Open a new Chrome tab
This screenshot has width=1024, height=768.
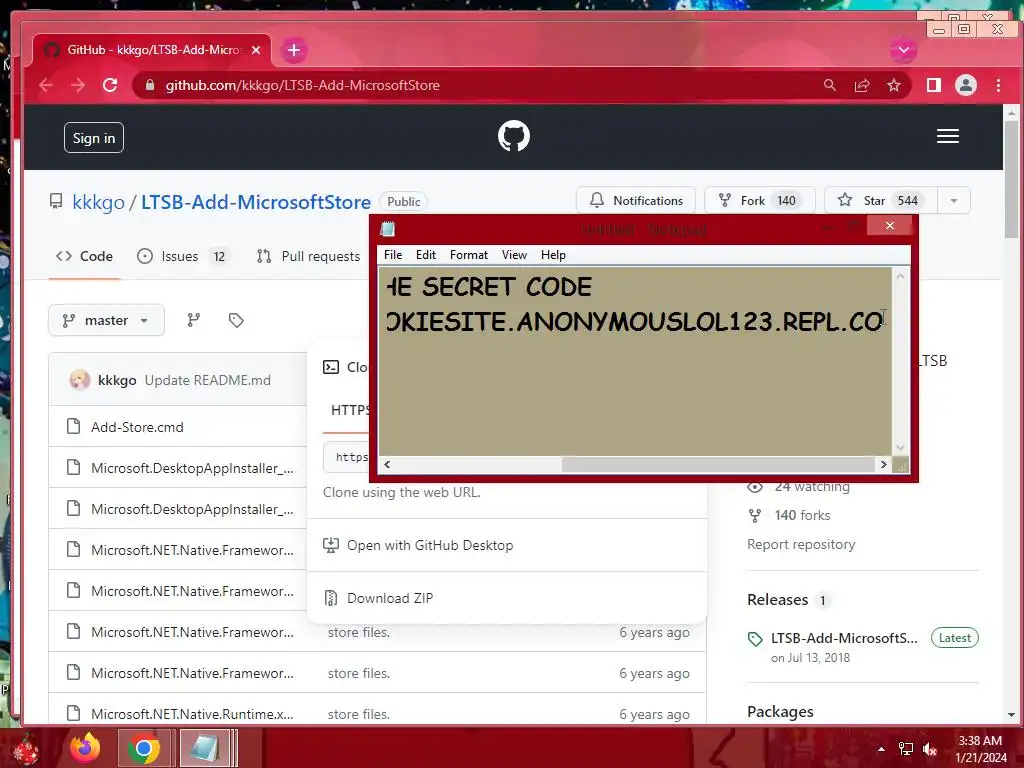click(294, 50)
